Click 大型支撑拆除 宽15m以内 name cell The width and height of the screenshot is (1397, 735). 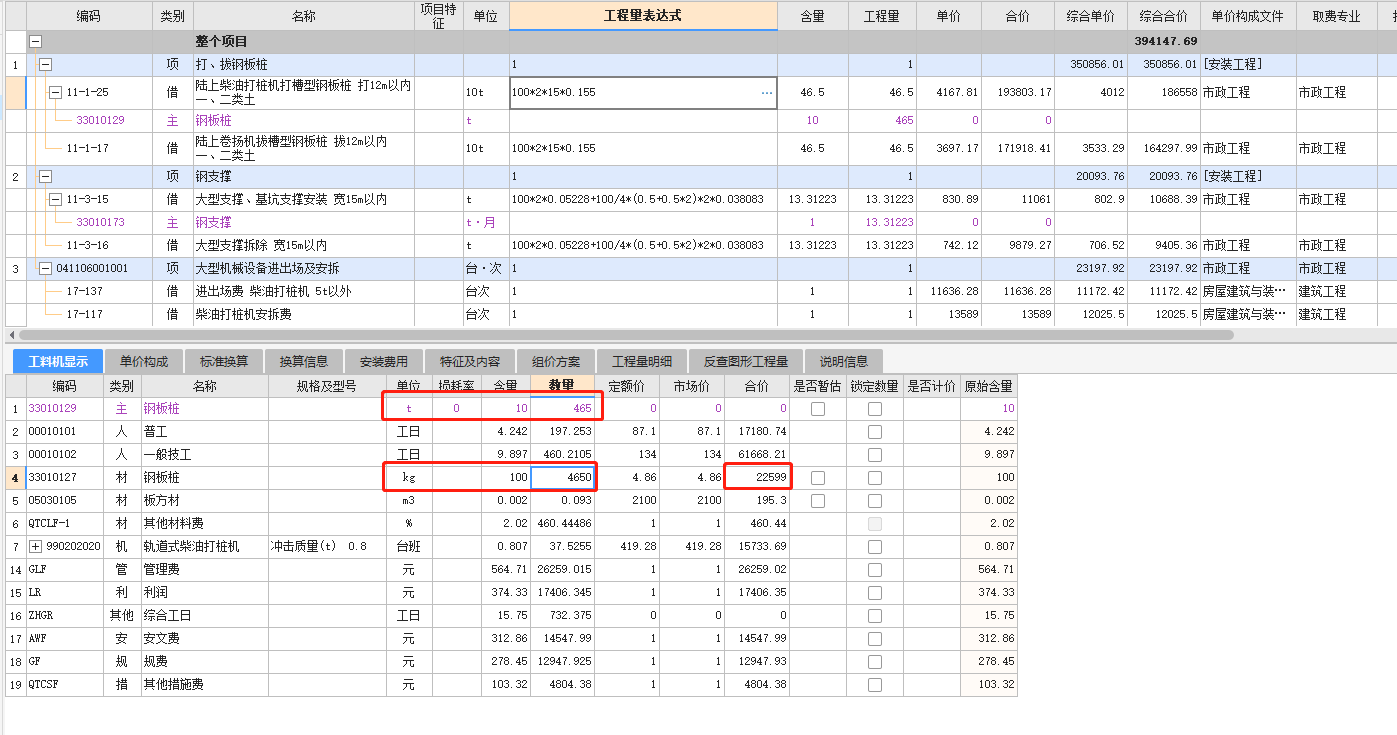click(304, 246)
